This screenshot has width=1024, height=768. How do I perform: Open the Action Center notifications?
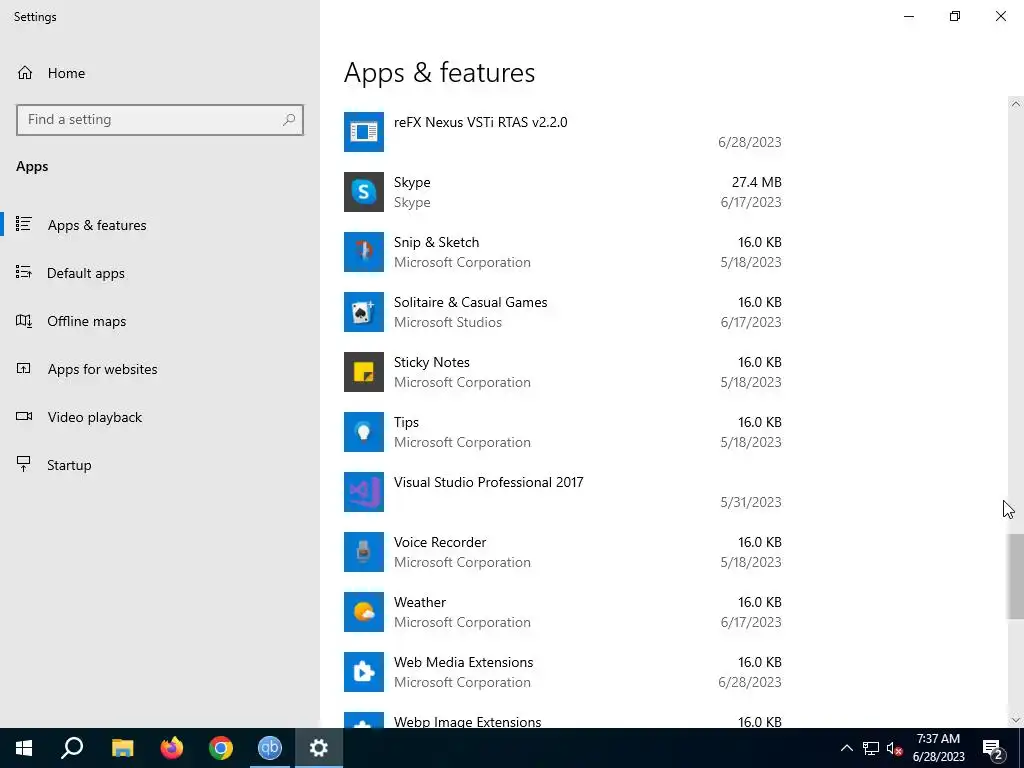pyautogui.click(x=993, y=748)
